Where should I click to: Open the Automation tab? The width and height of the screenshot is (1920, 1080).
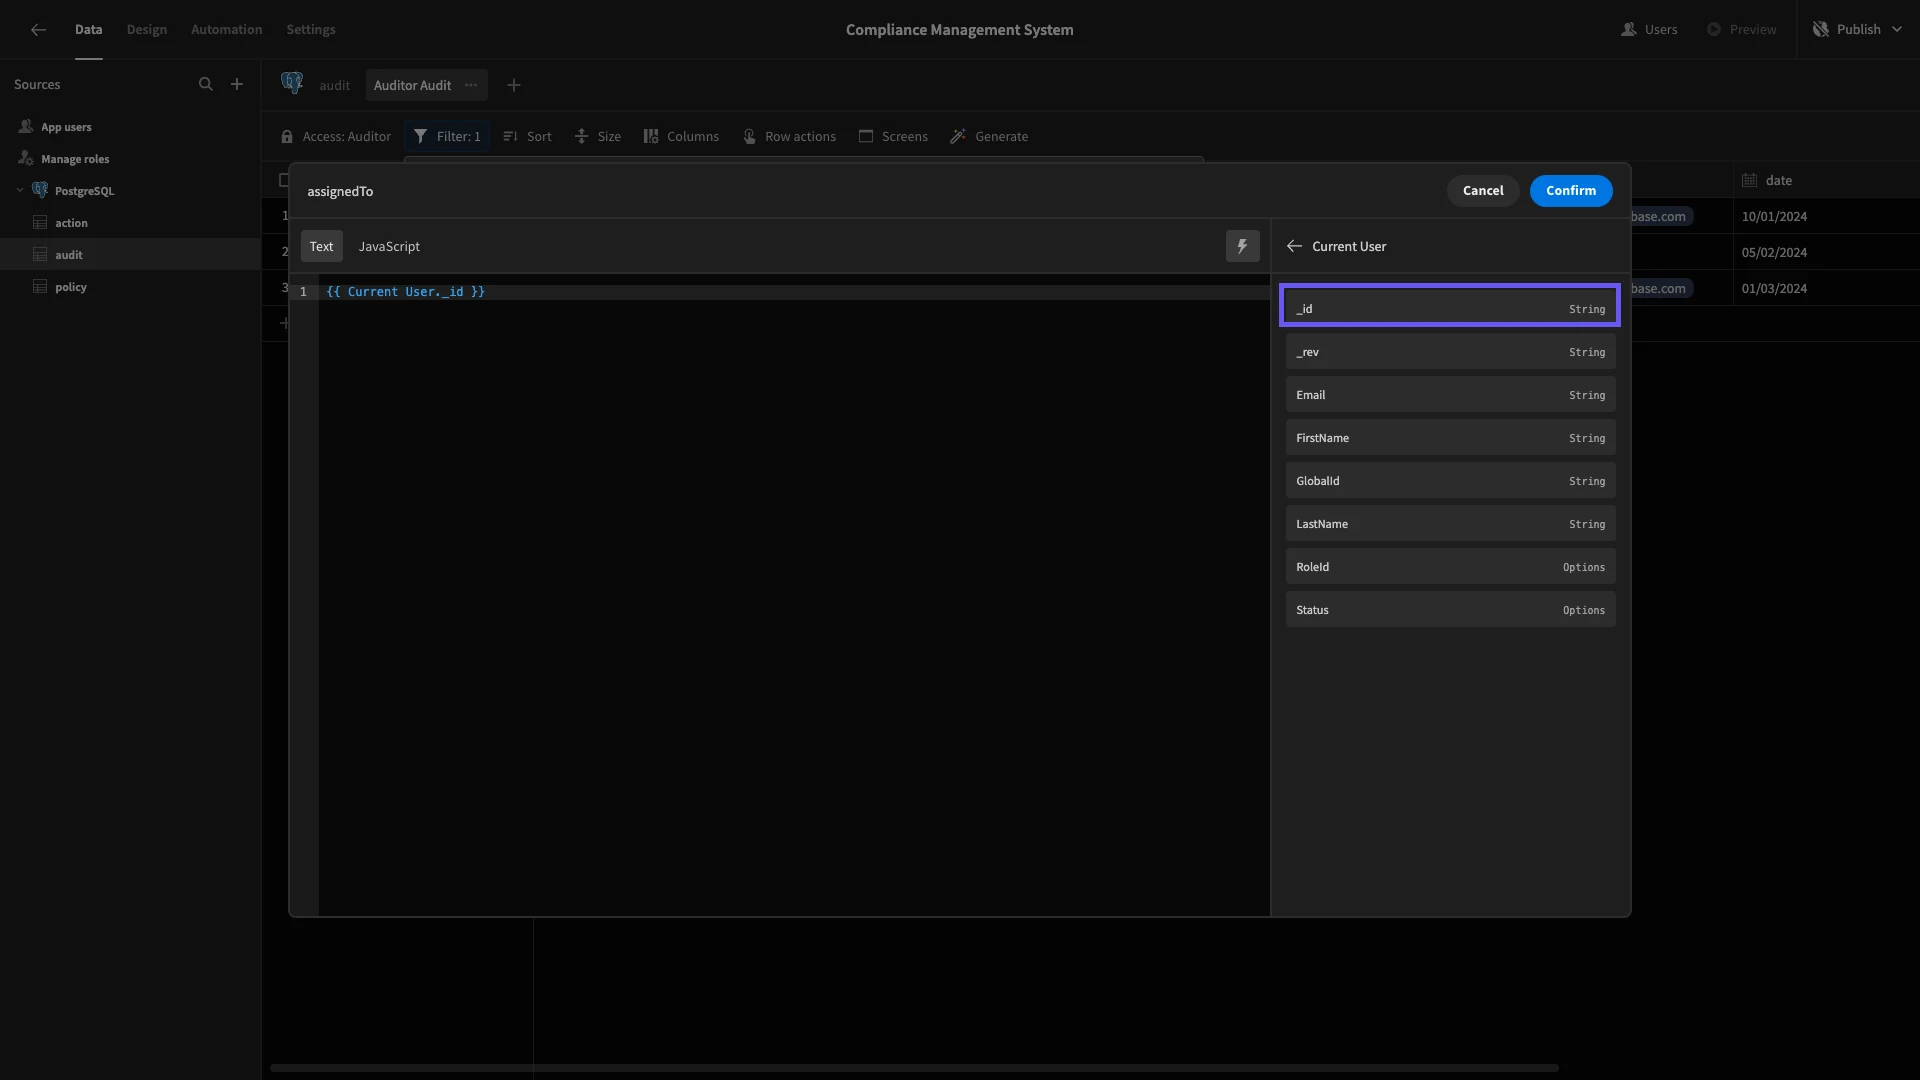(x=227, y=30)
